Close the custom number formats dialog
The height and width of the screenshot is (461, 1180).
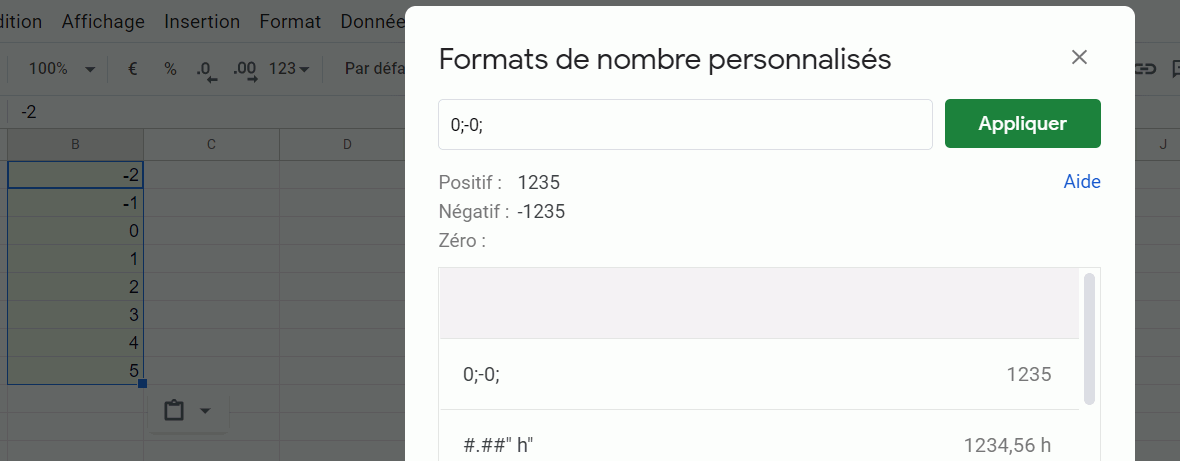(1079, 57)
